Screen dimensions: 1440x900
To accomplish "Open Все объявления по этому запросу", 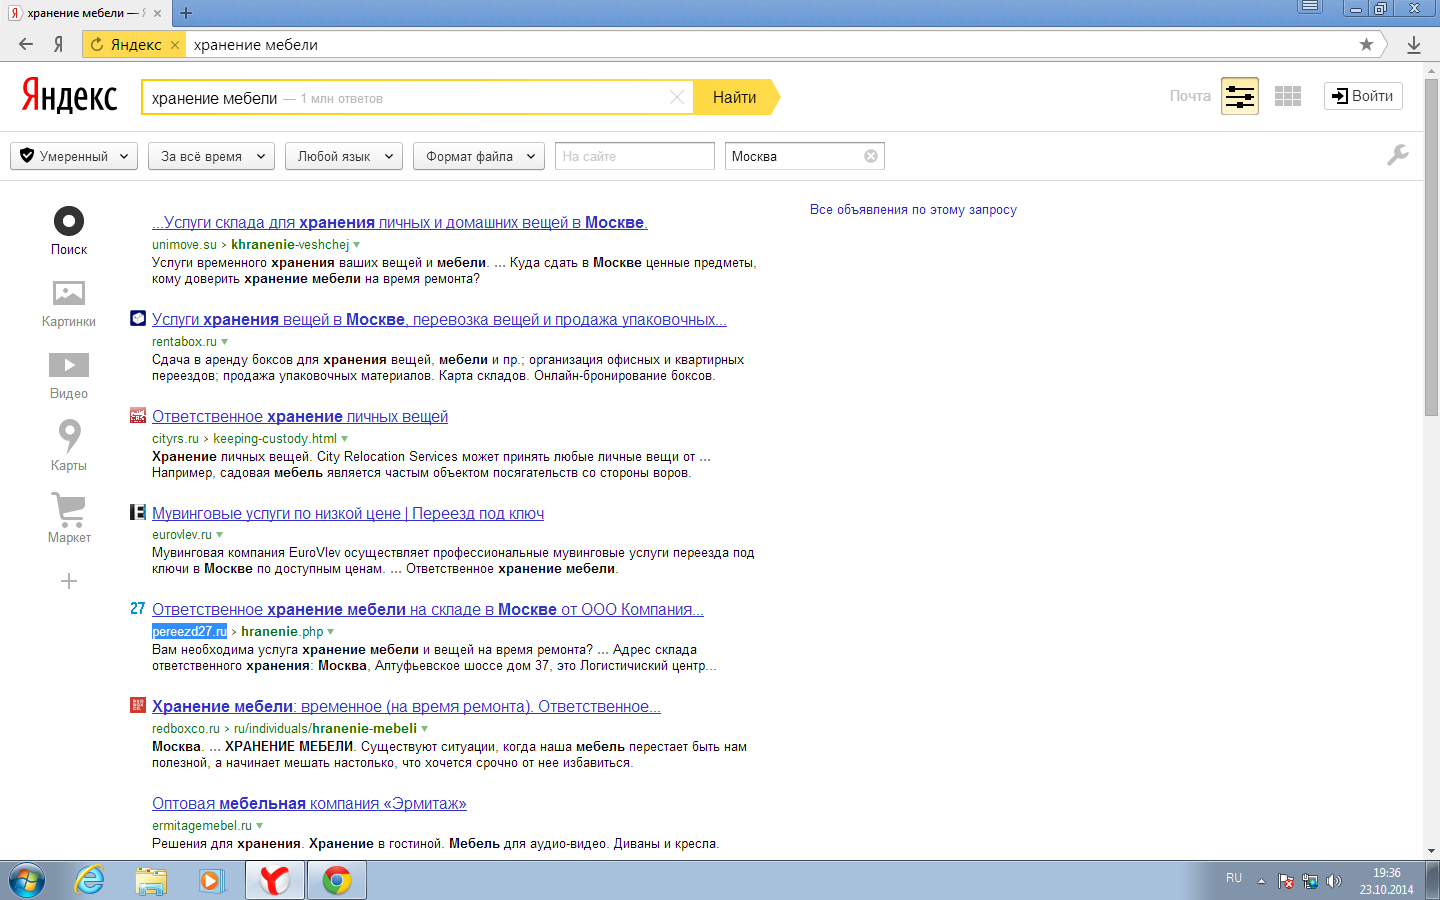I will click(913, 210).
